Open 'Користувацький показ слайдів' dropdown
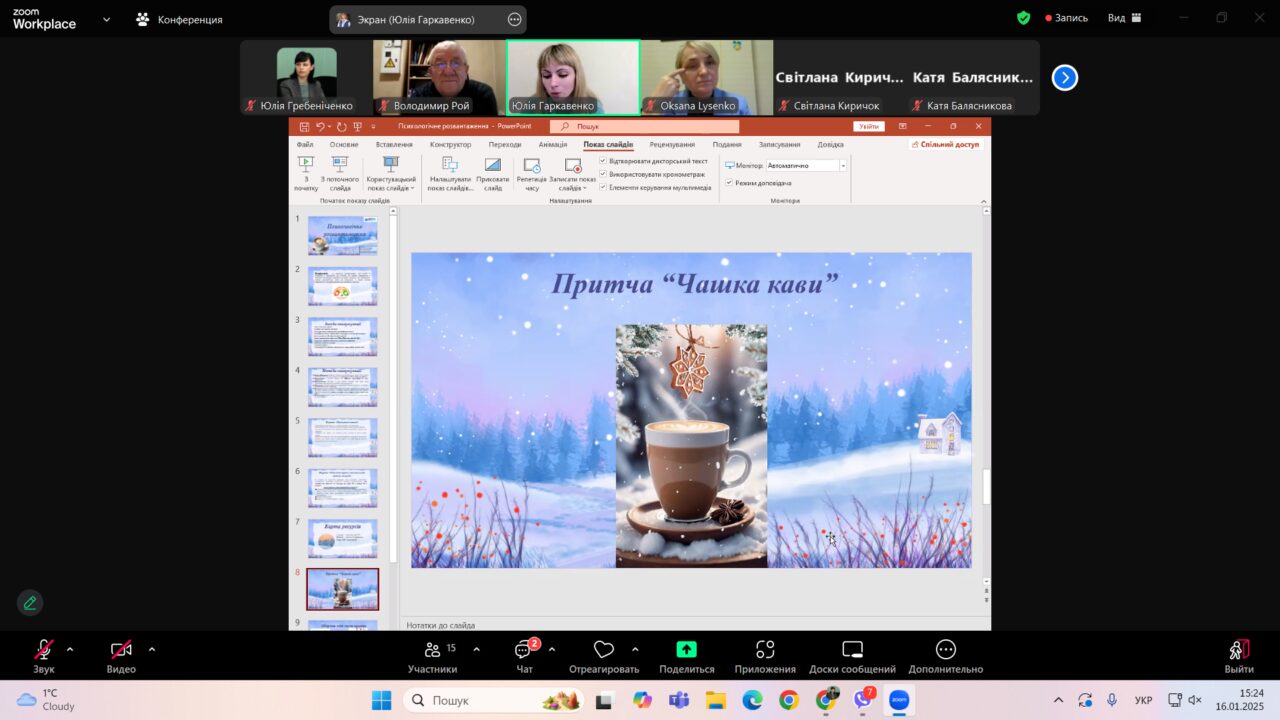Image resolution: width=1280 pixels, height=720 pixels. pos(391,174)
